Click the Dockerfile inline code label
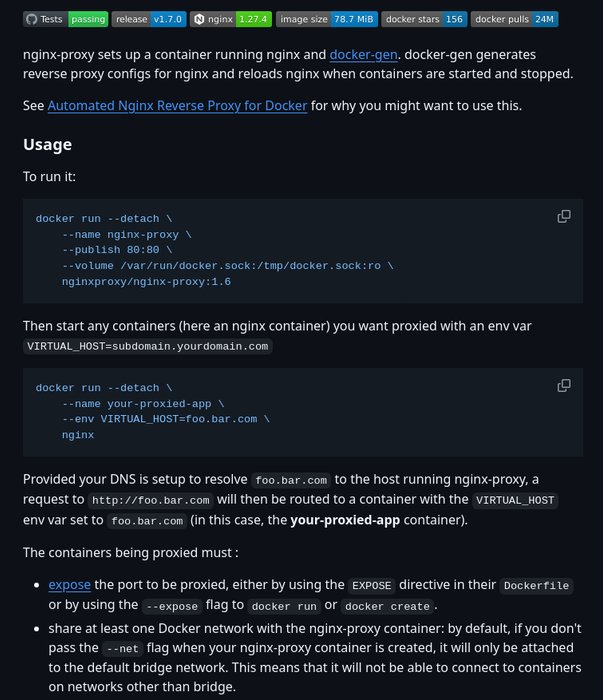603x700 pixels. [538, 586]
